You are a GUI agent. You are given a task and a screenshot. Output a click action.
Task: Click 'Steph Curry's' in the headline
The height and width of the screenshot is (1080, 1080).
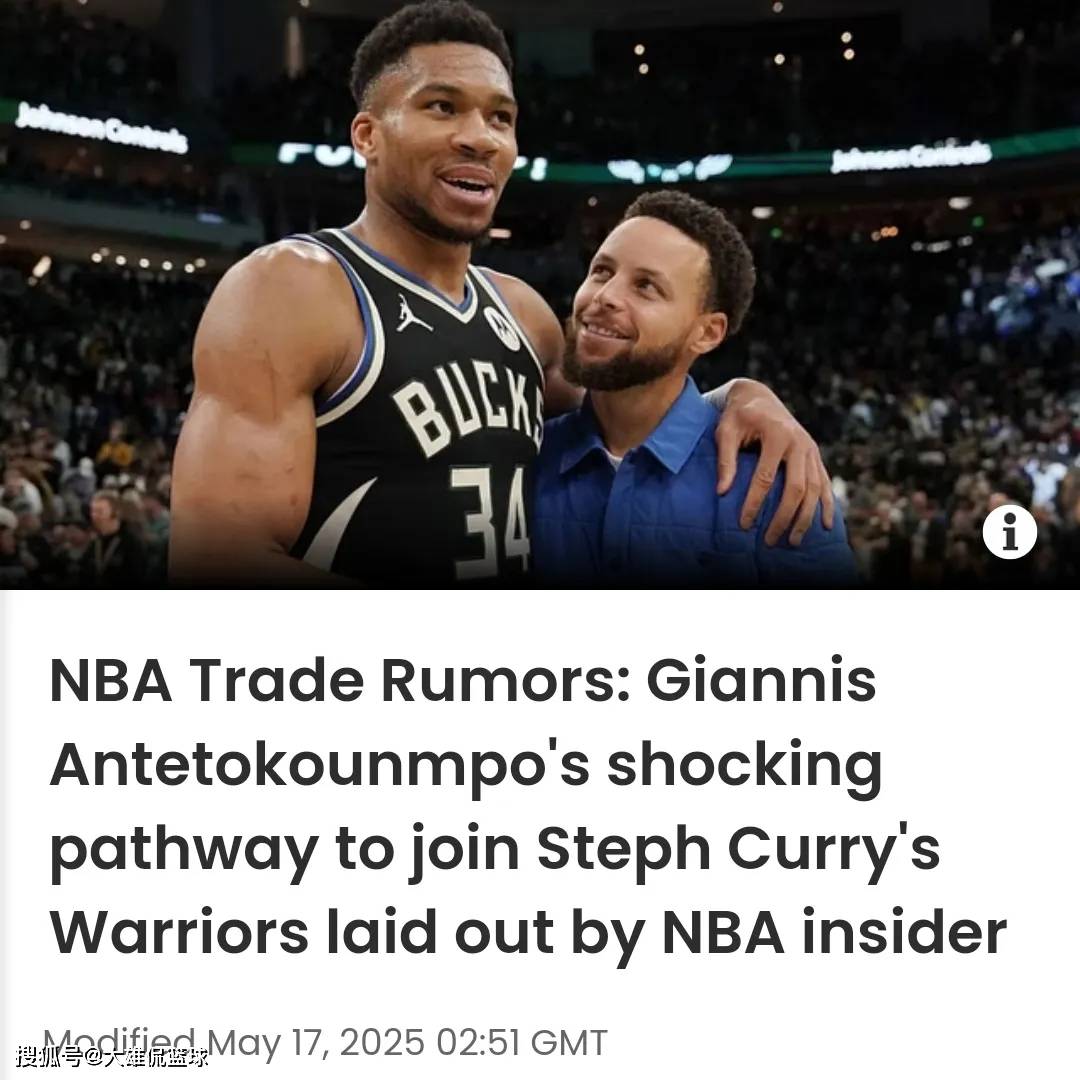click(x=738, y=851)
